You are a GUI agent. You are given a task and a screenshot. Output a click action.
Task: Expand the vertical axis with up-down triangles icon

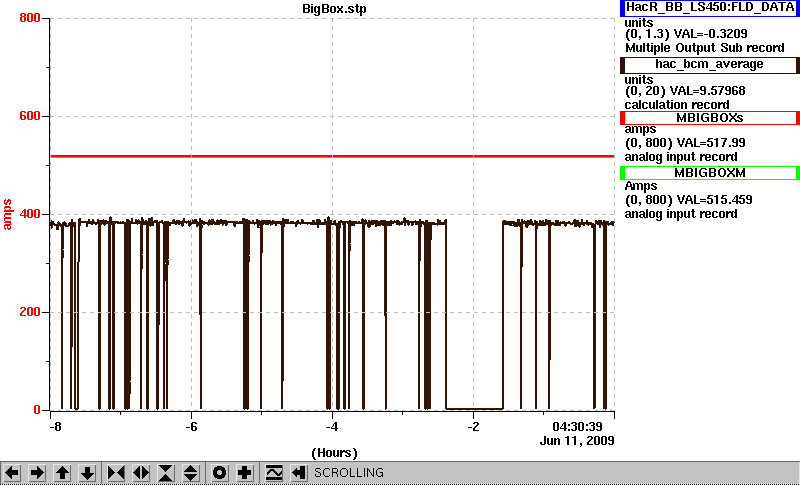tap(191, 473)
